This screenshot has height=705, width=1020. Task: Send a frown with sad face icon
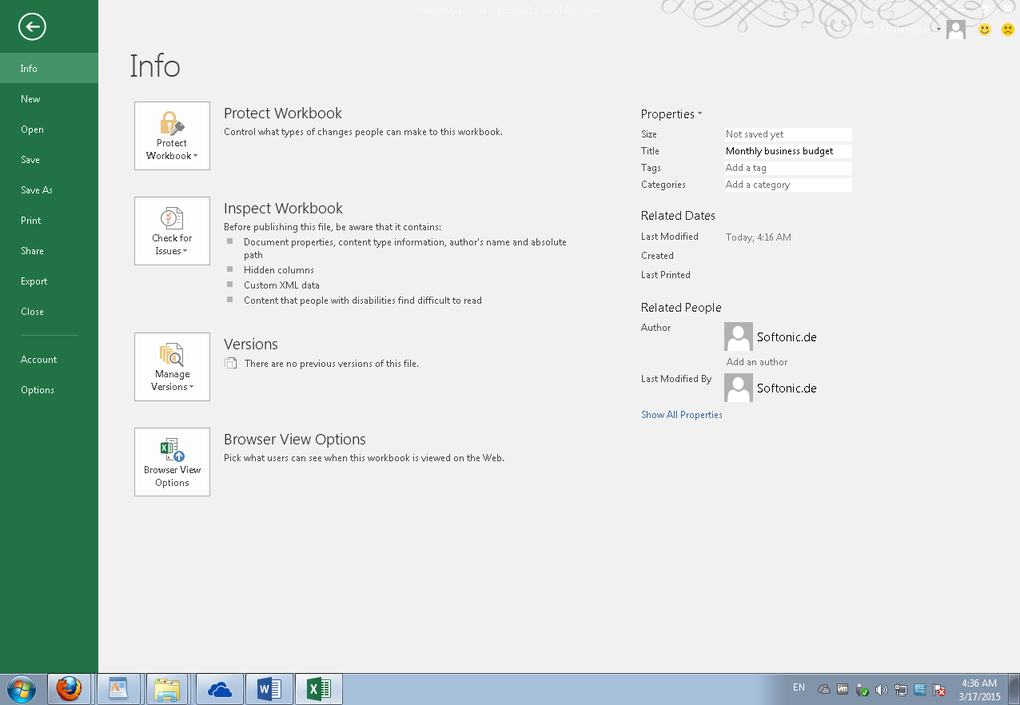point(1008,29)
